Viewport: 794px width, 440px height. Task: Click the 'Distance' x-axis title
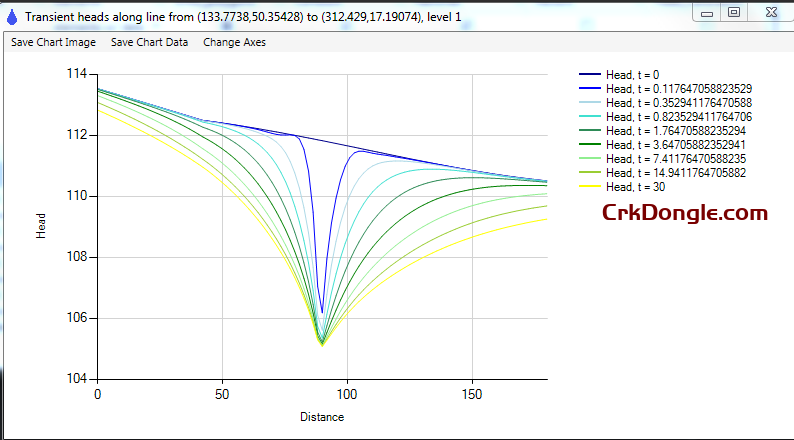click(x=322, y=416)
